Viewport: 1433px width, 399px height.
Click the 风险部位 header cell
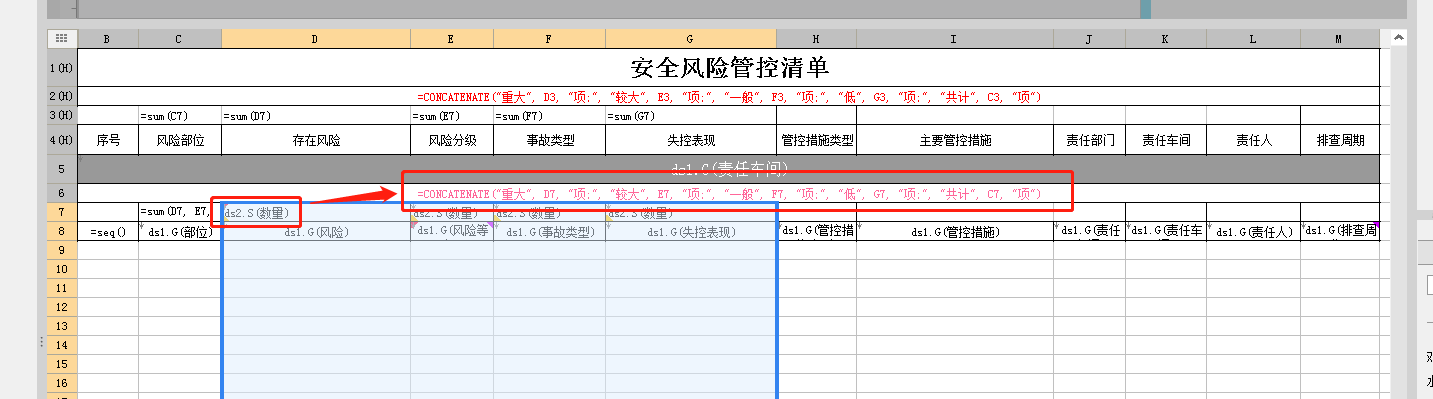click(x=180, y=140)
